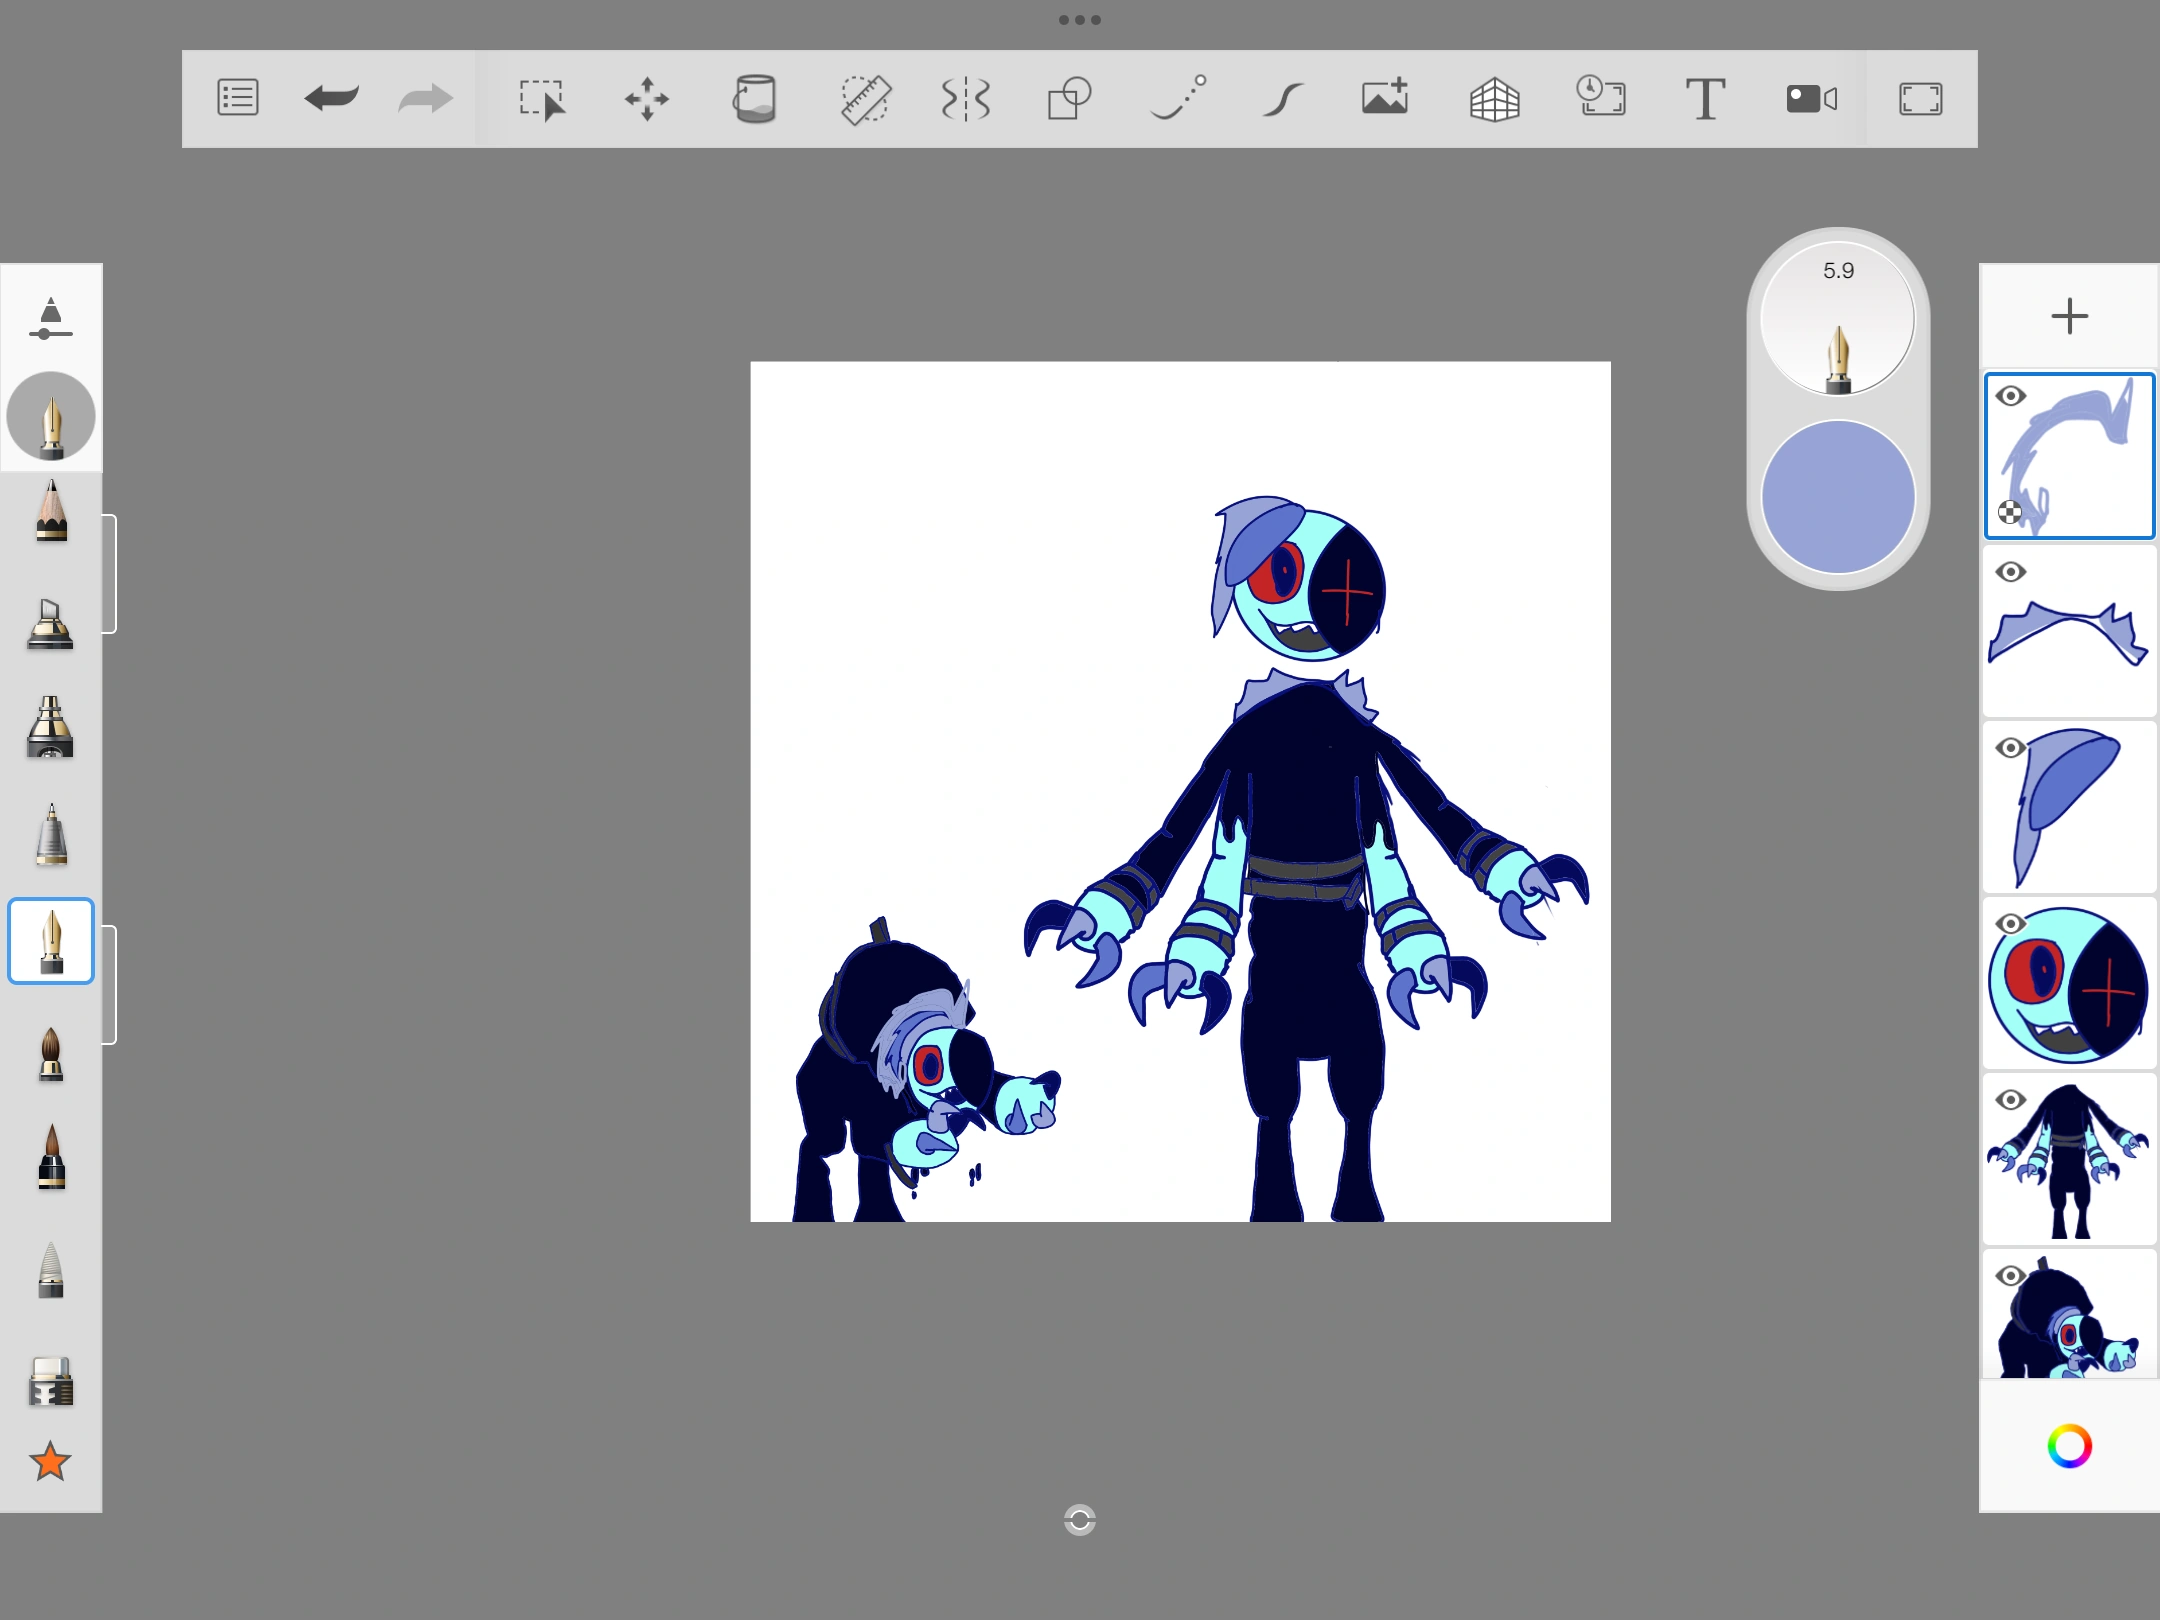The height and width of the screenshot is (1620, 2160).
Task: Add a new layer with the plus
Action: tap(2070, 317)
